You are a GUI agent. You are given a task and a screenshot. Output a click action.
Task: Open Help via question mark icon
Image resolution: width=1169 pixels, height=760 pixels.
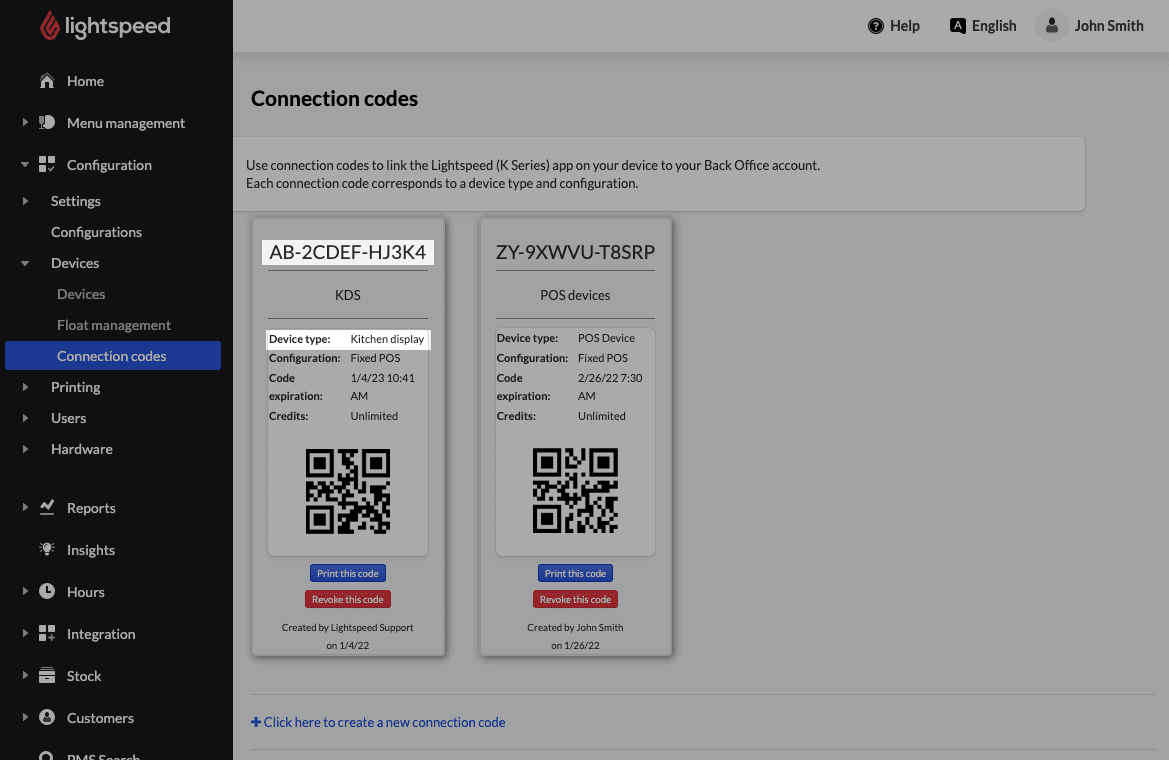point(876,26)
